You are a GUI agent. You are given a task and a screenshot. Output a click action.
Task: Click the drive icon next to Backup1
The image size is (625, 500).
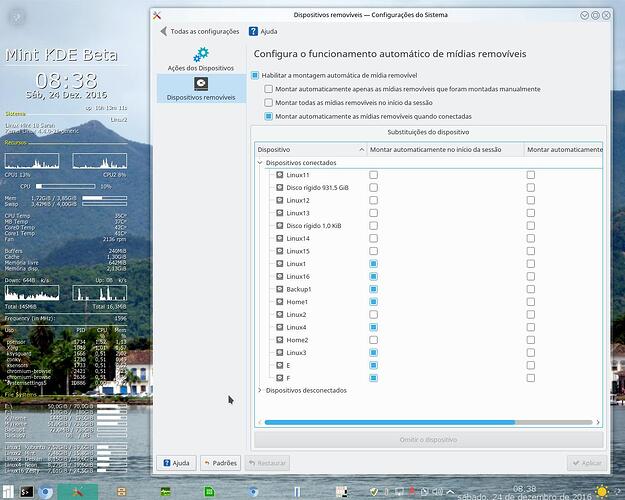click(x=280, y=289)
